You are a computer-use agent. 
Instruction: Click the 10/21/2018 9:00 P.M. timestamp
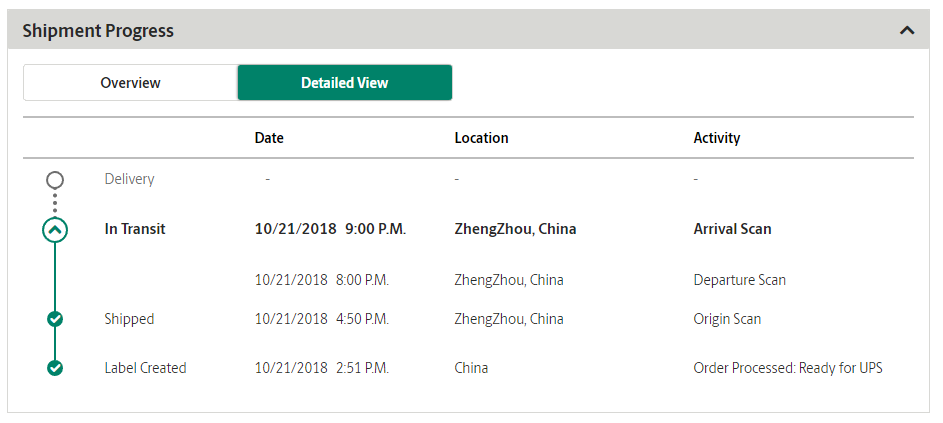click(330, 229)
